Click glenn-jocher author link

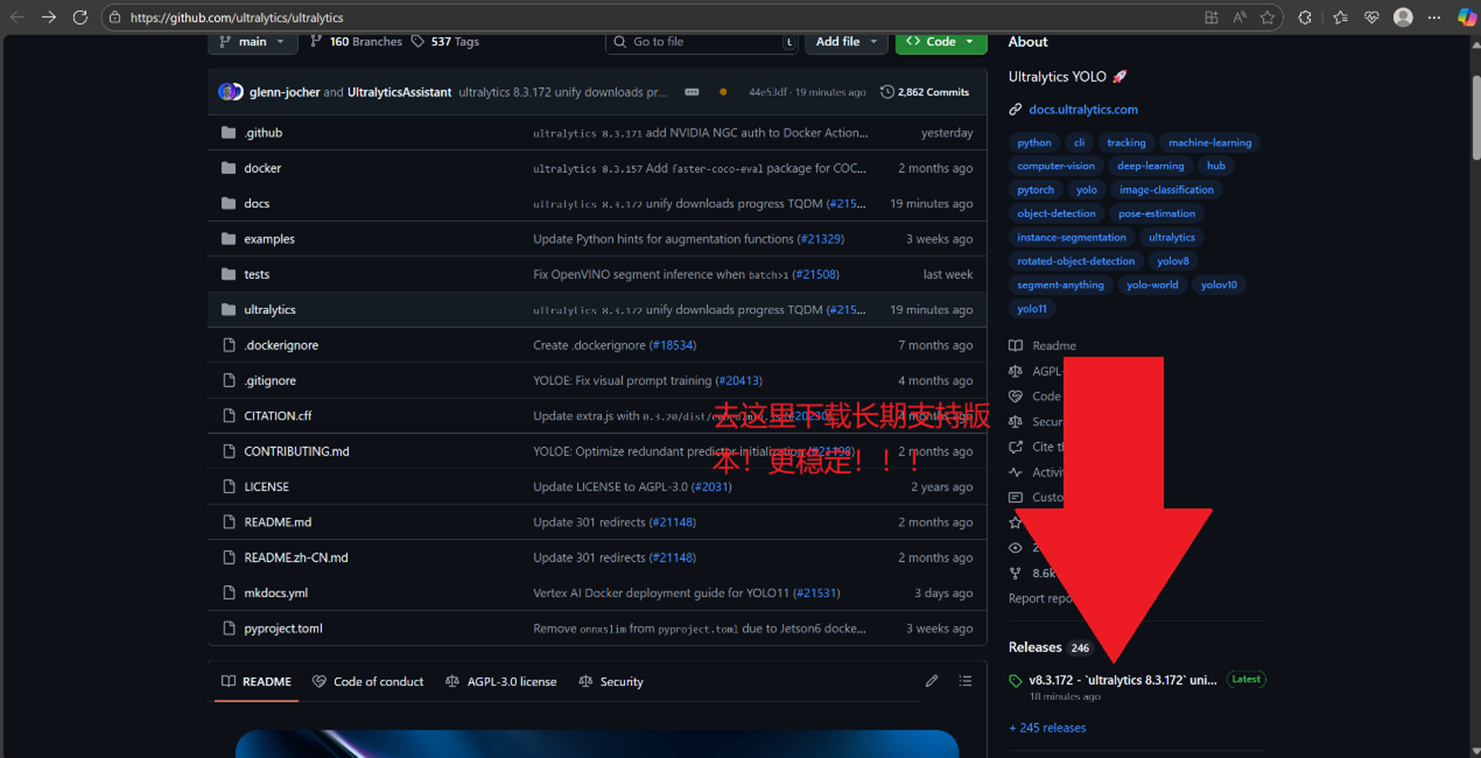coord(284,92)
